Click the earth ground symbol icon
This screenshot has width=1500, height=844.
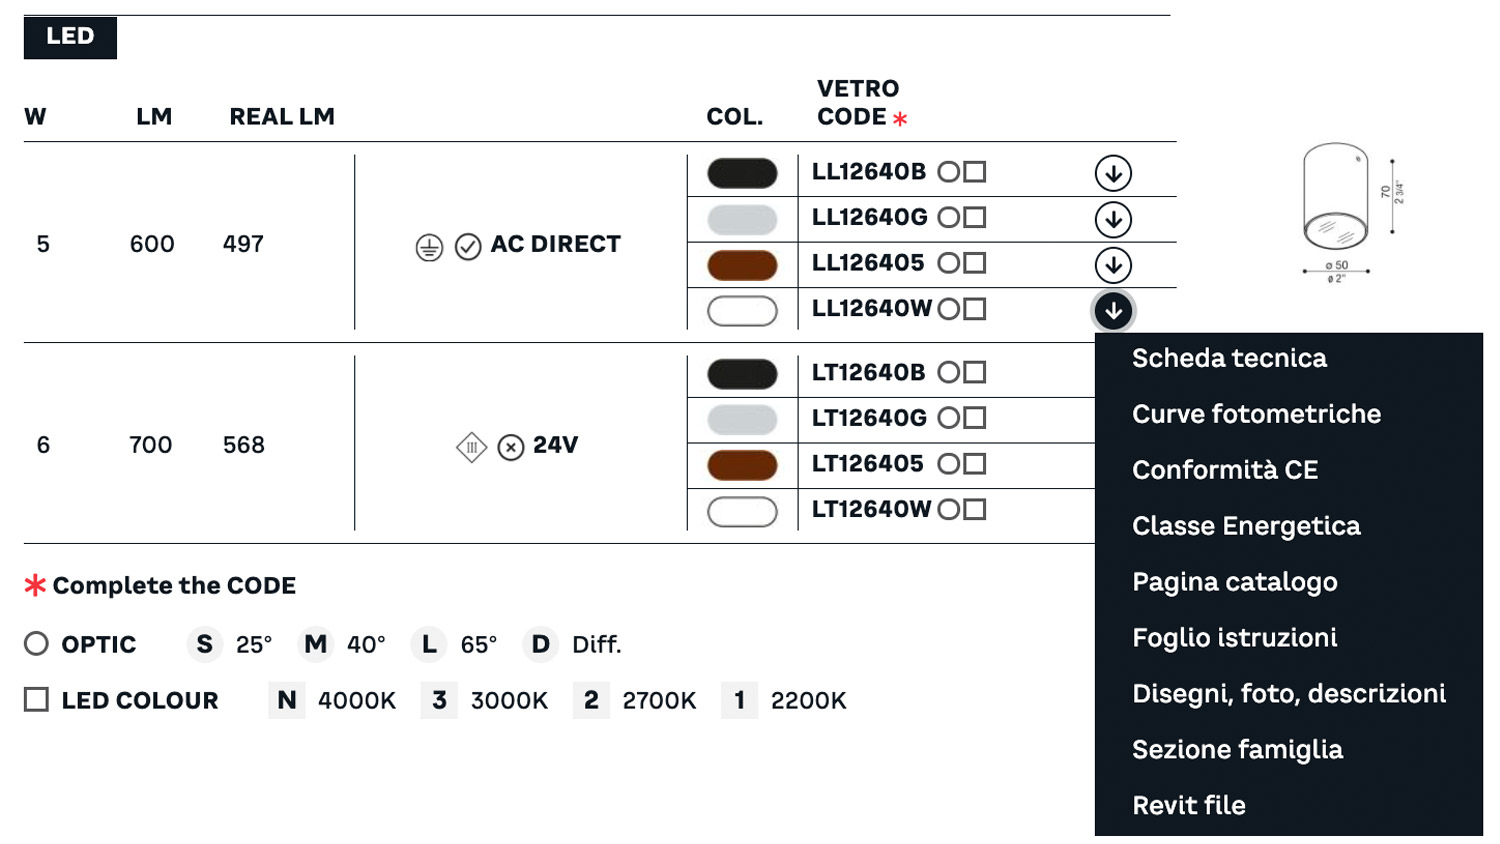pos(429,247)
